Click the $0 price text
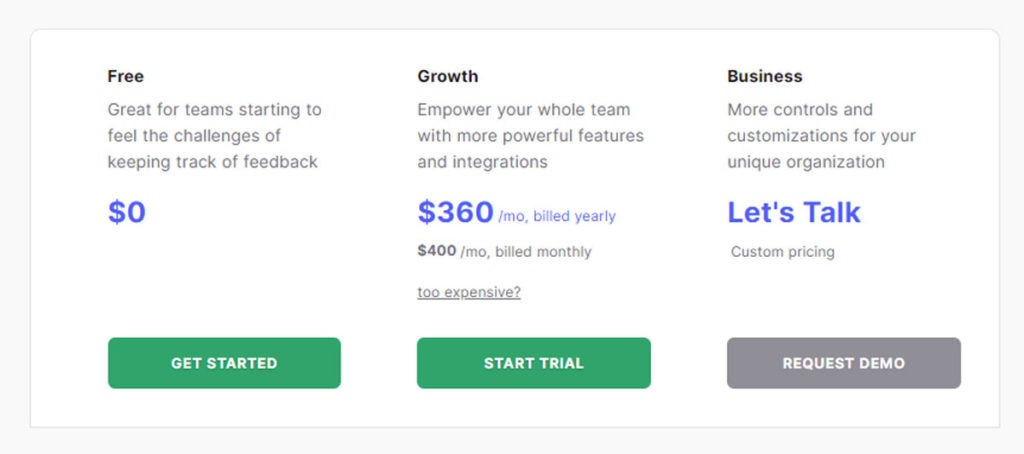The image size is (1024, 454). click(x=127, y=212)
